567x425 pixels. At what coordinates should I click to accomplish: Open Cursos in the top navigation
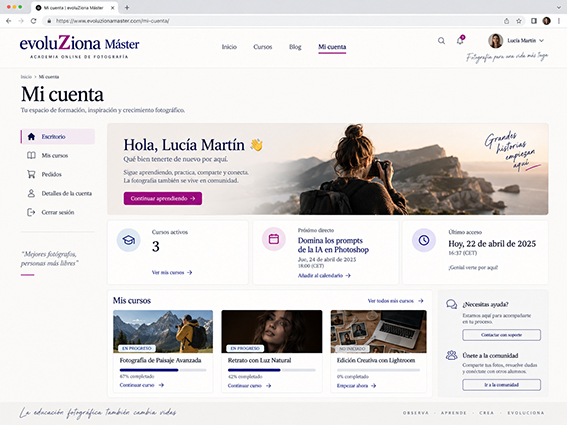coord(263,47)
